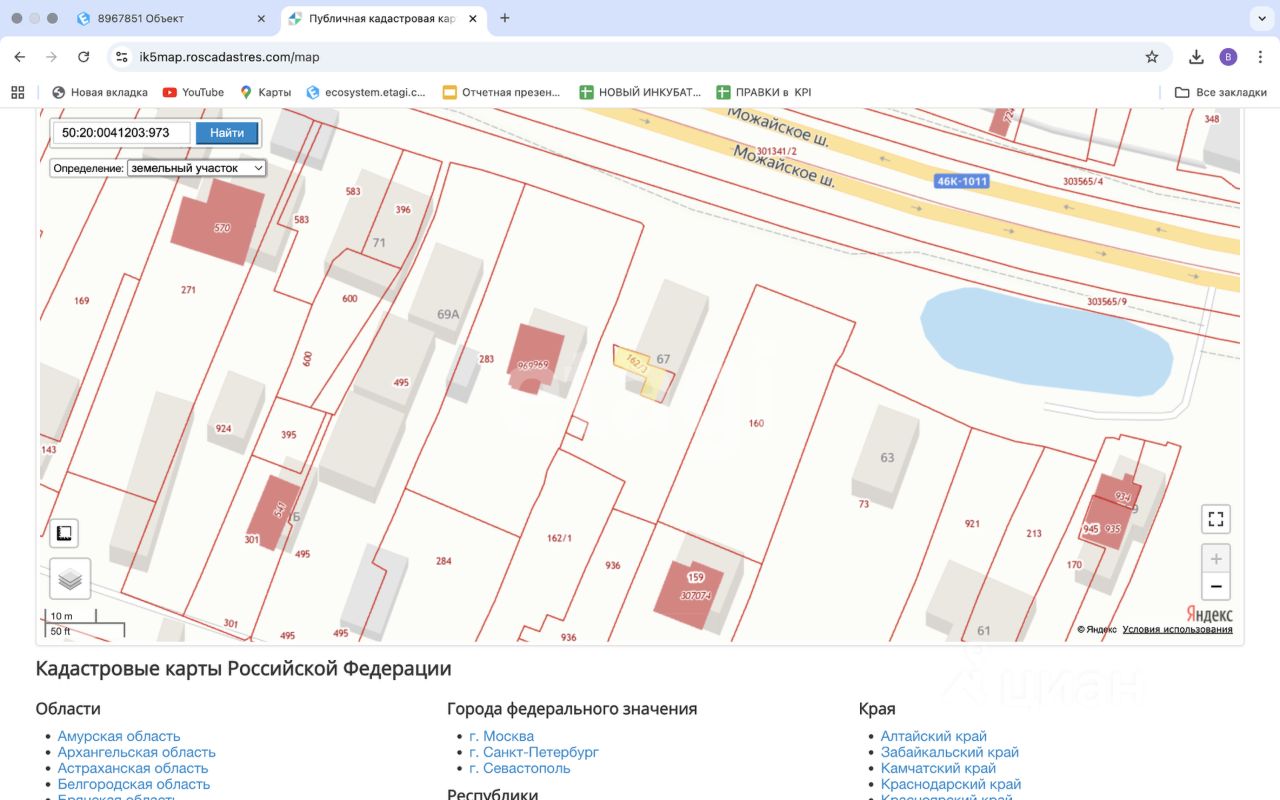Open the 'Амурская область' link
The height and width of the screenshot is (800, 1280).
tap(119, 736)
